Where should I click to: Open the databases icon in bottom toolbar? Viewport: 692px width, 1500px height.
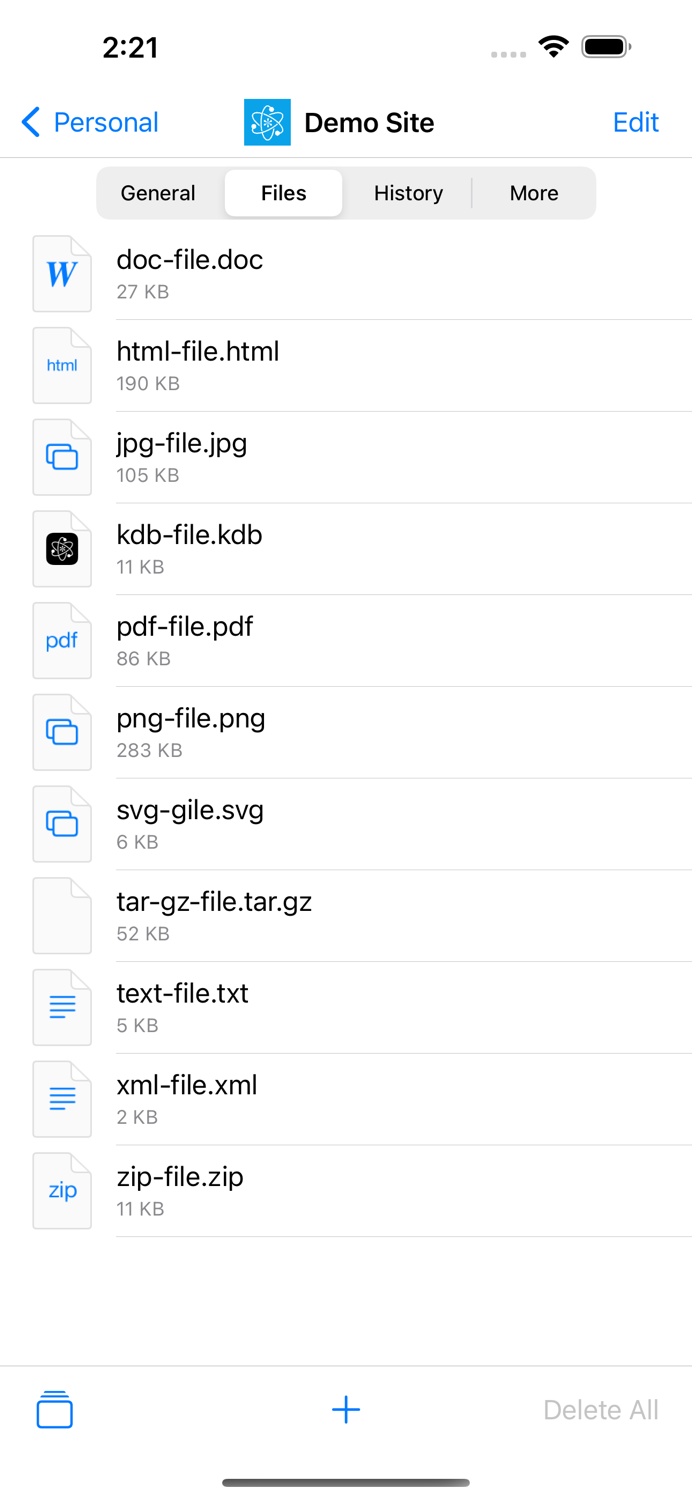click(x=54, y=1410)
